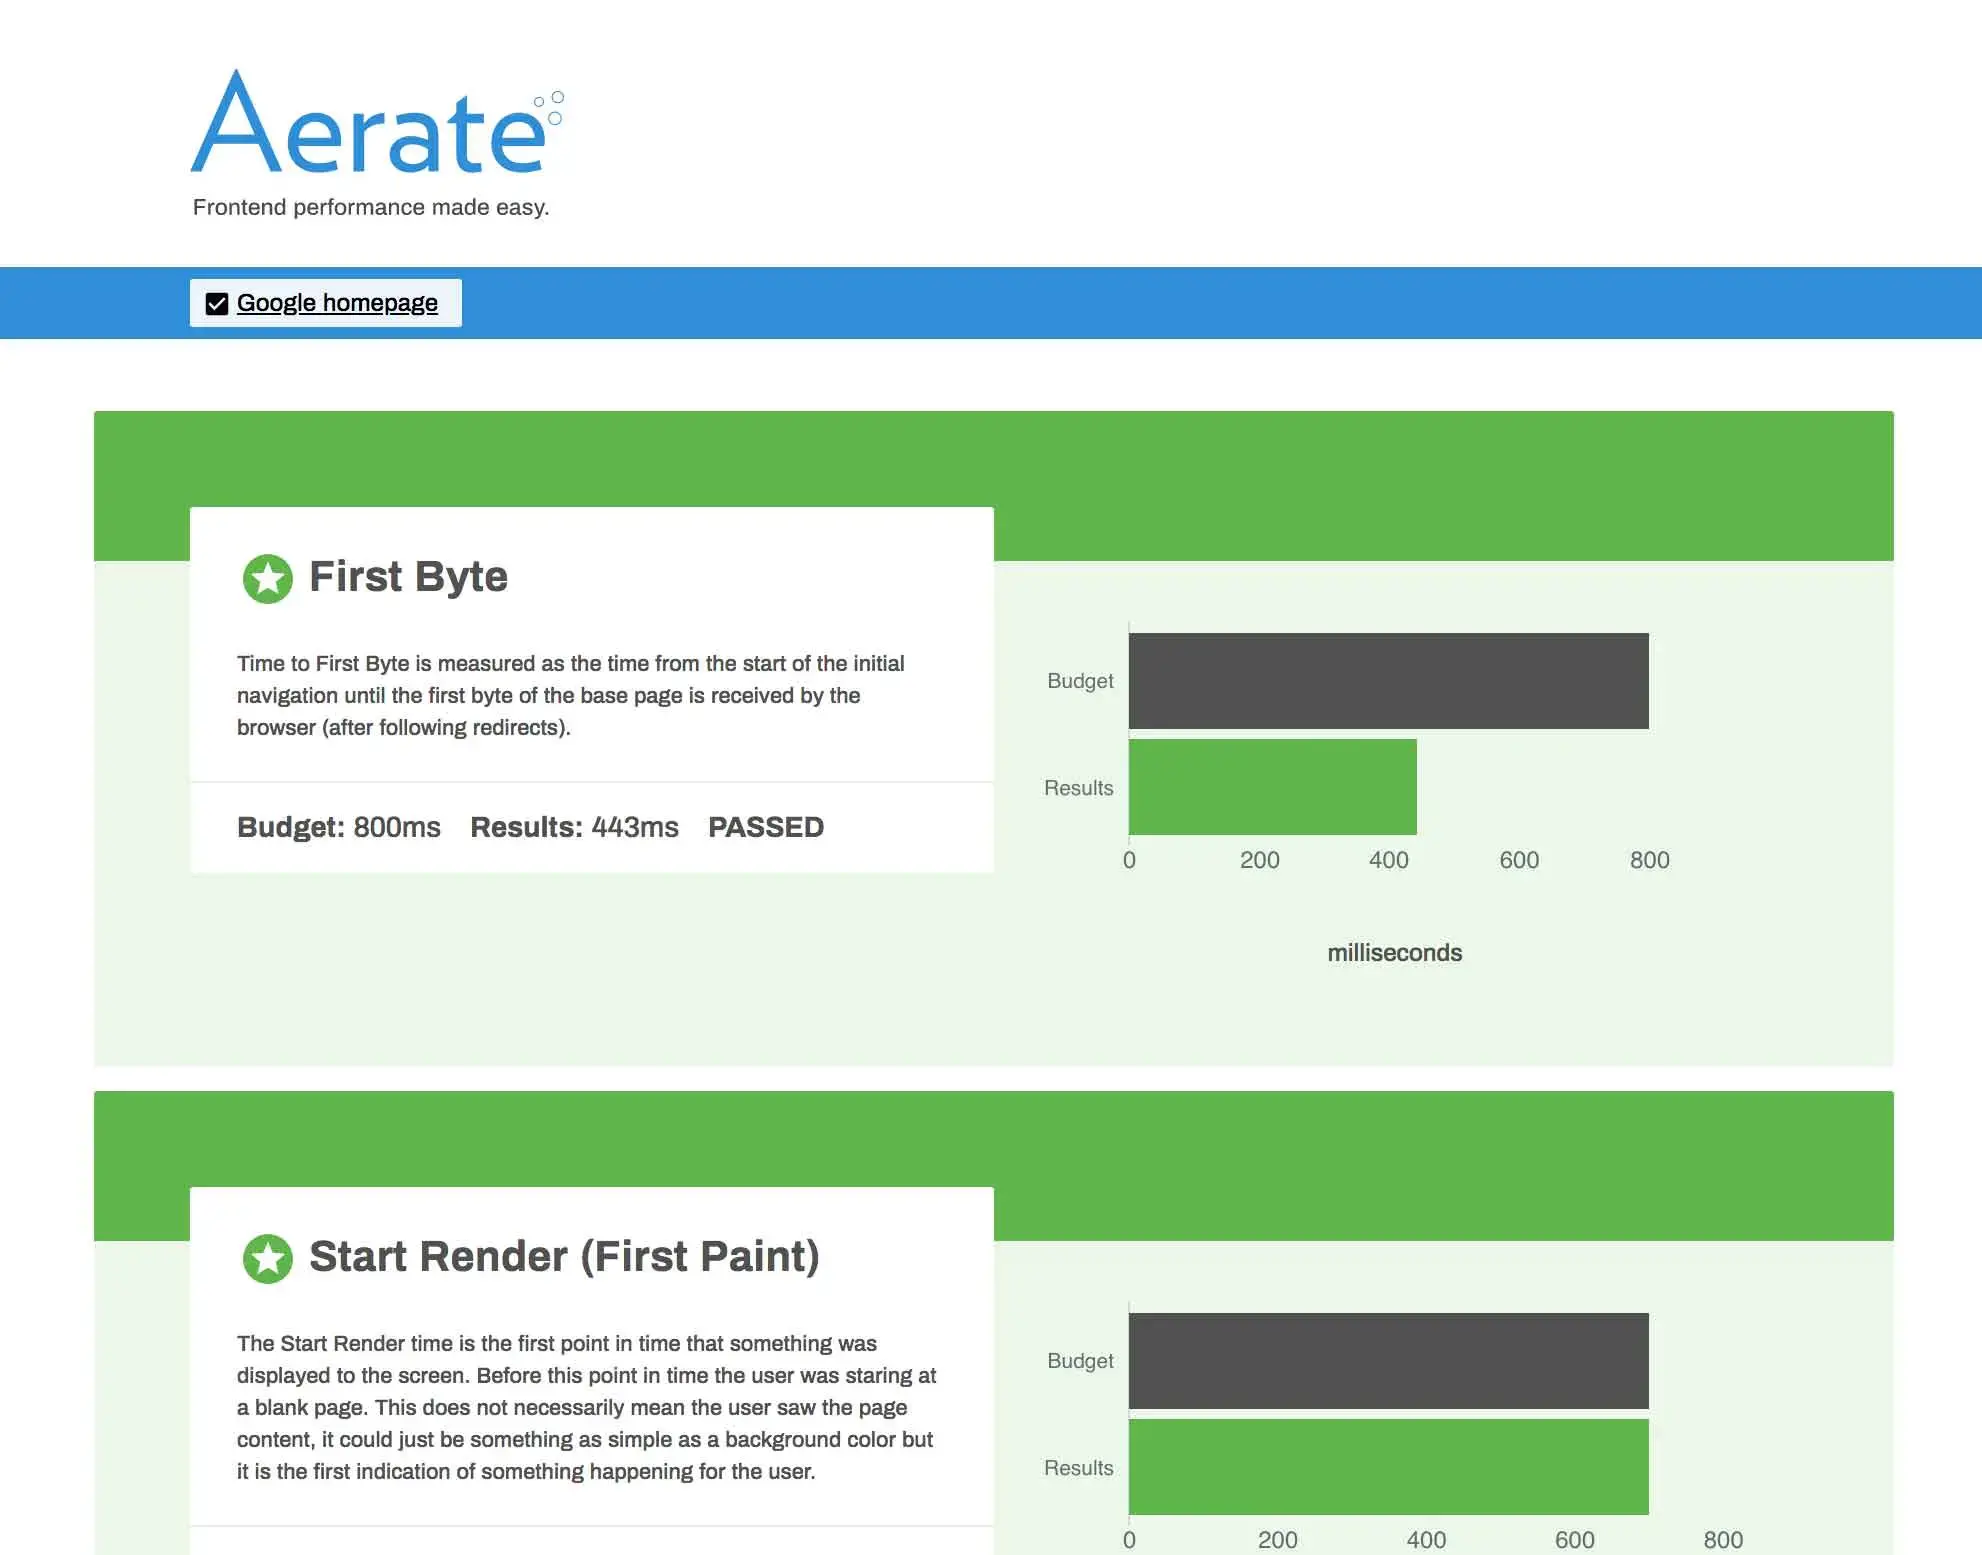Click the 800 tick on First Byte chart
The image size is (1982, 1555).
1649,861
